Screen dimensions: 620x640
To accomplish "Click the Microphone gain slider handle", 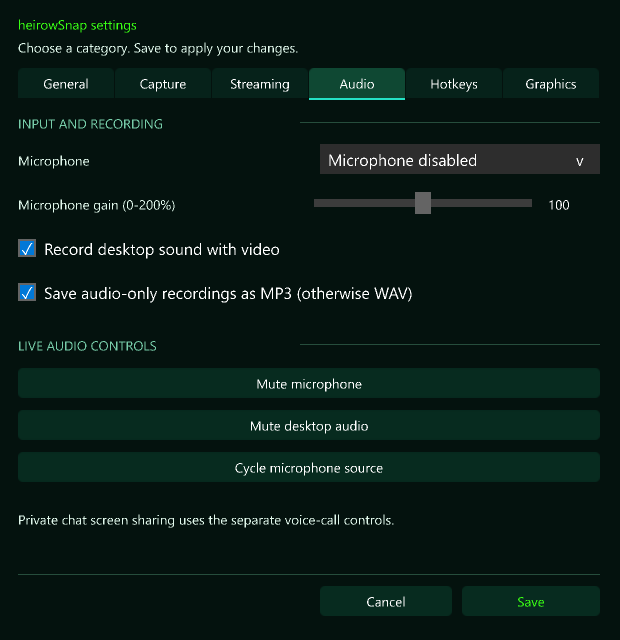I will coord(423,203).
